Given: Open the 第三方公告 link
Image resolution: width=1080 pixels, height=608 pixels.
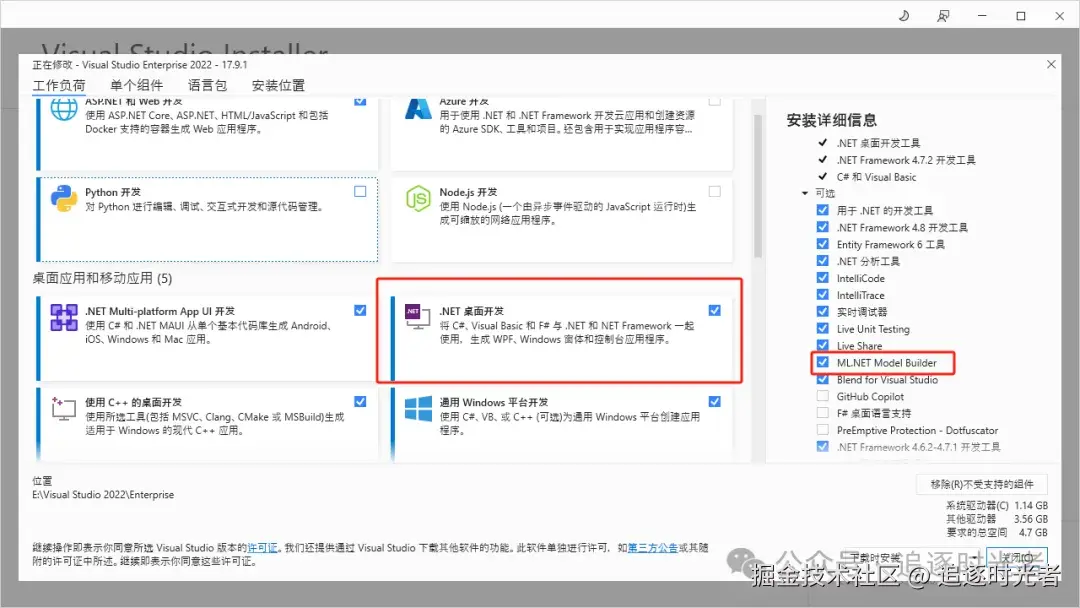Looking at the screenshot, I should click(652, 548).
